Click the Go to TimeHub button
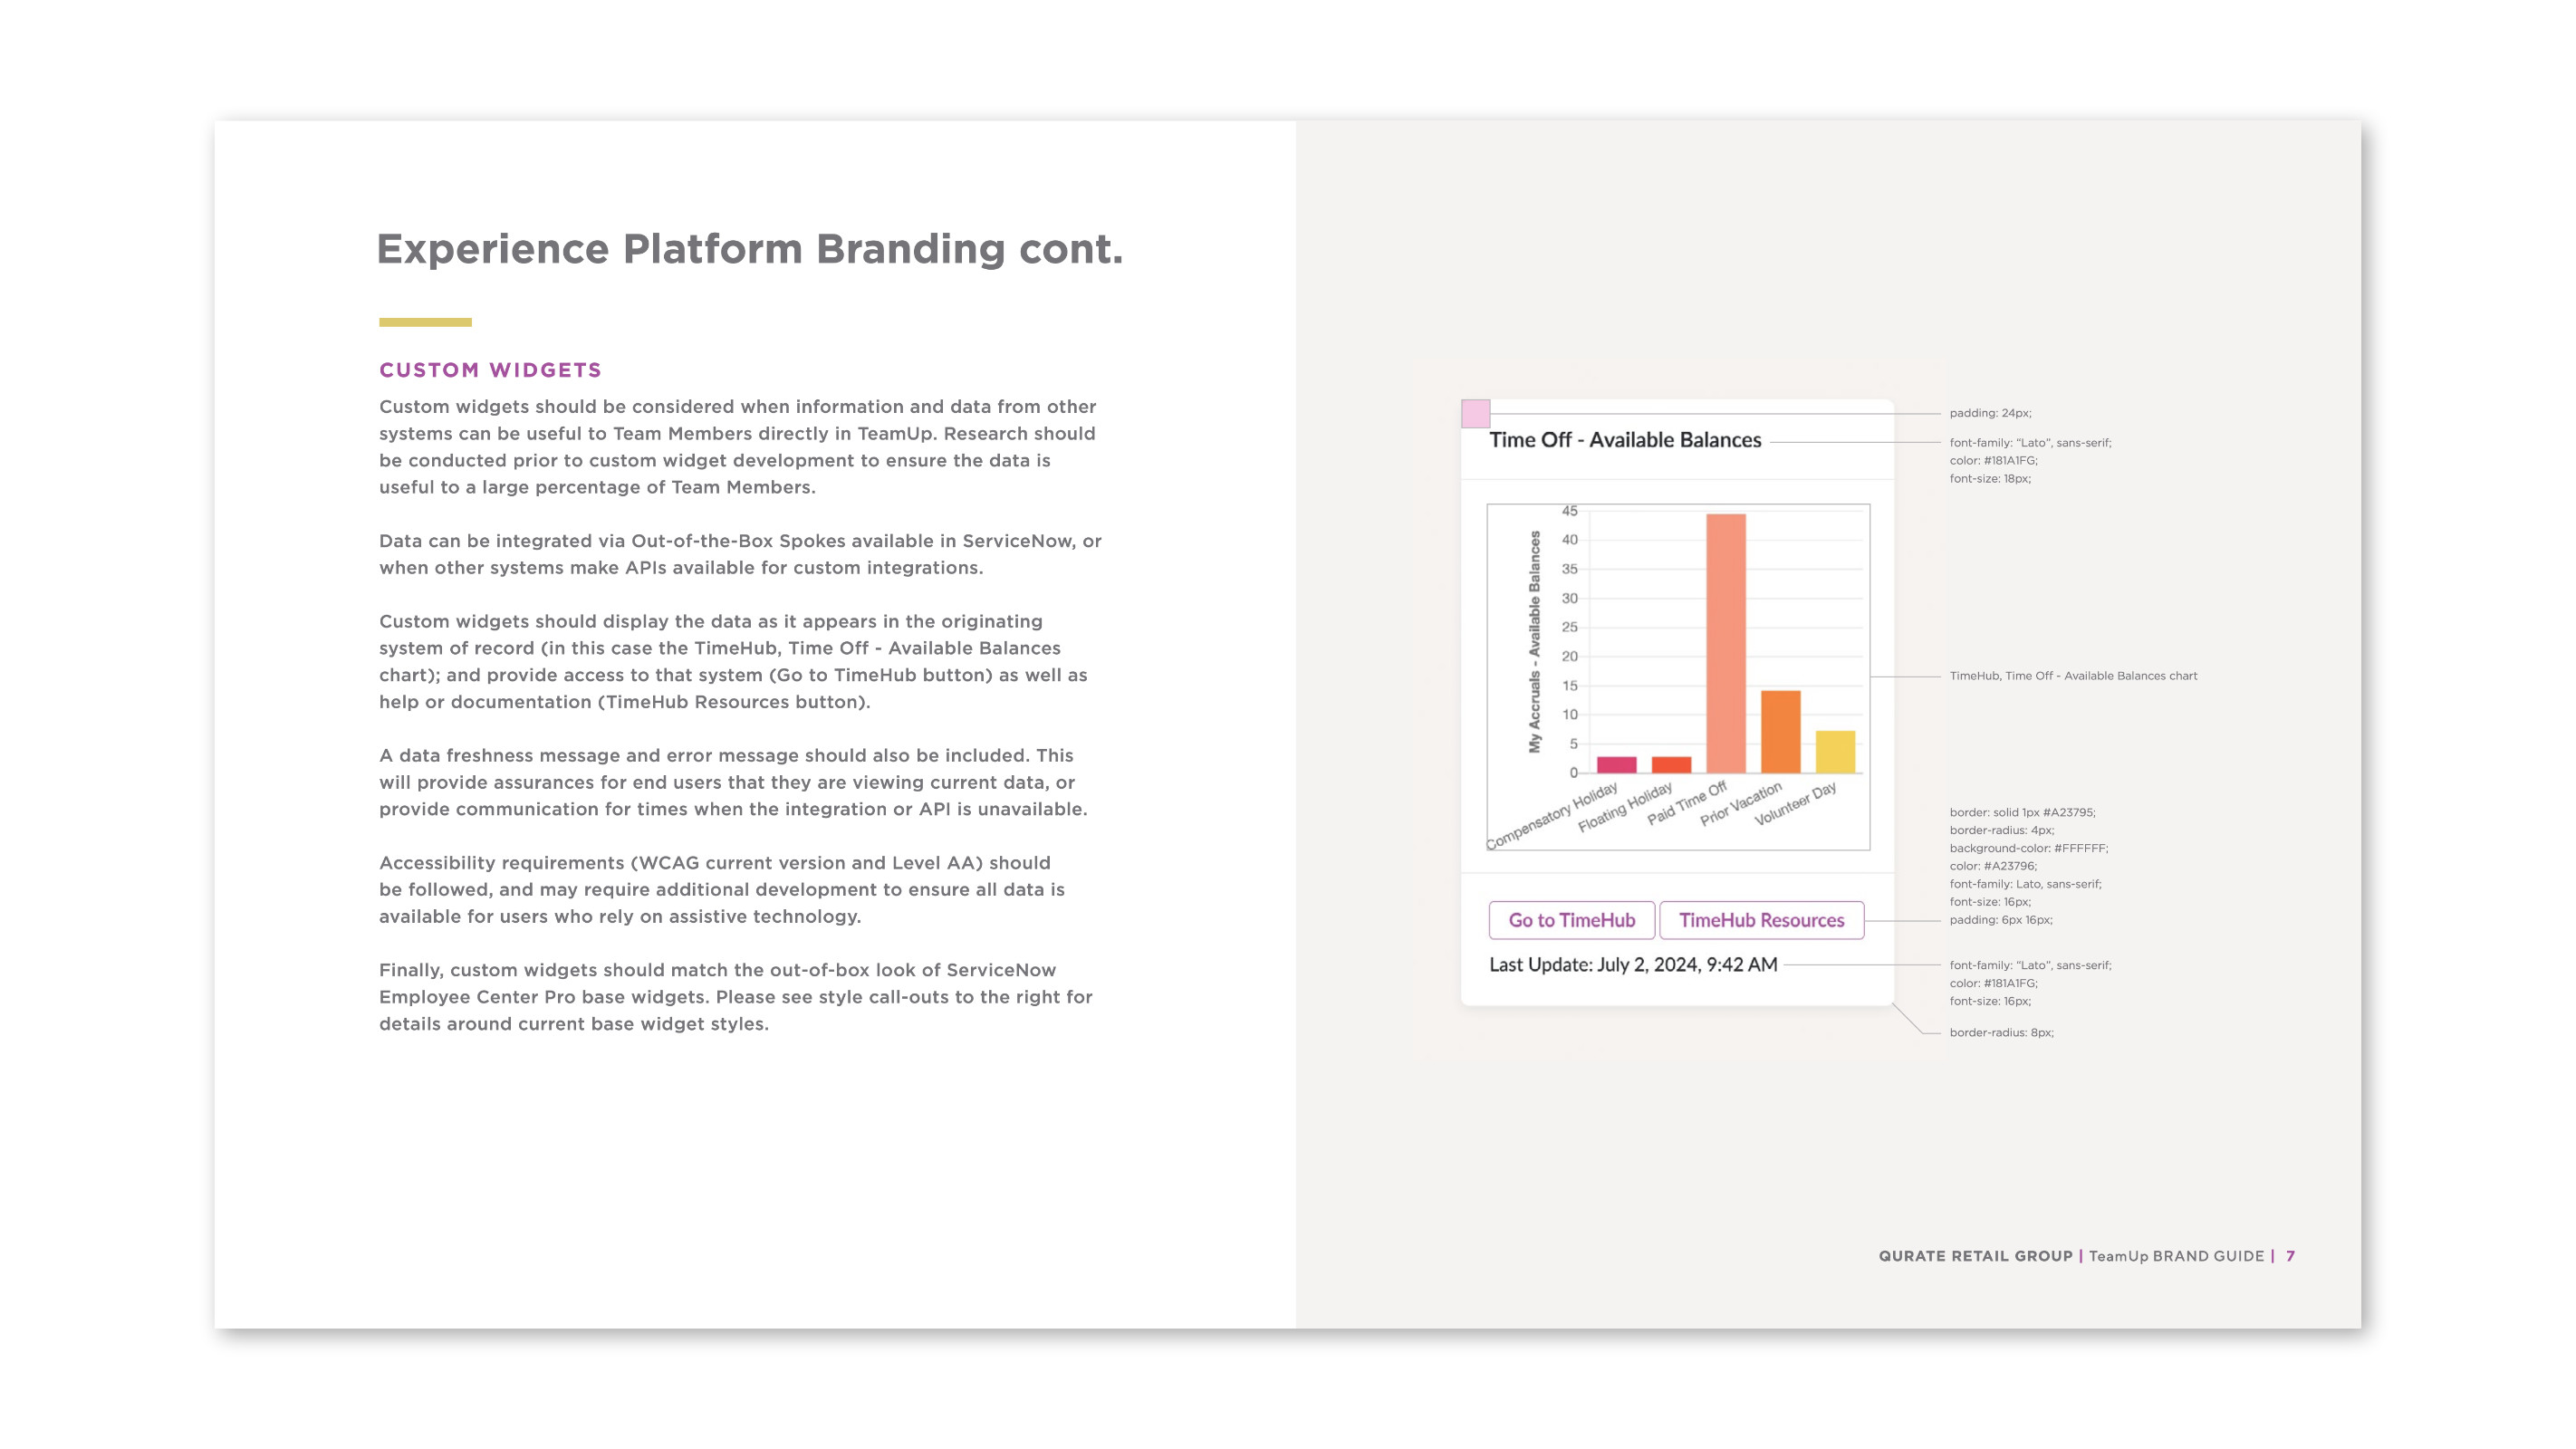 (x=1571, y=920)
